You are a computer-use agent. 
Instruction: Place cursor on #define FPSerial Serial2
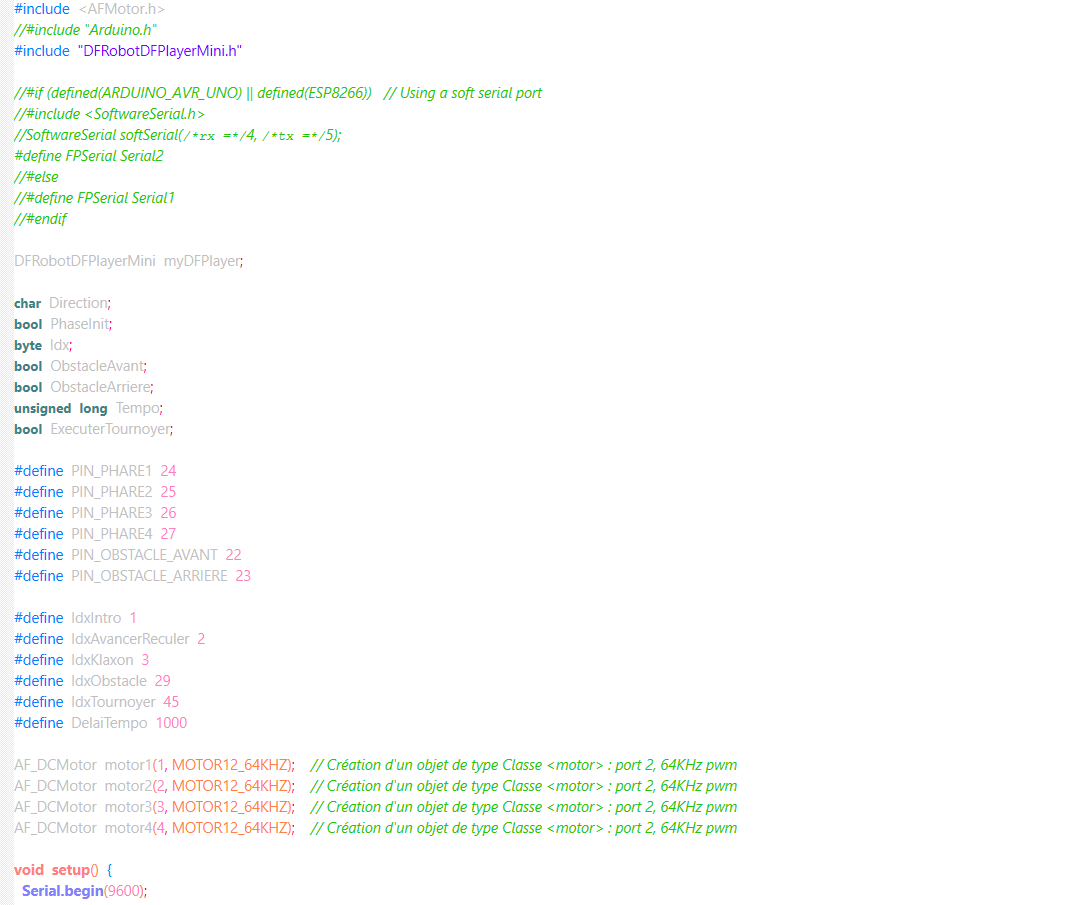point(88,156)
